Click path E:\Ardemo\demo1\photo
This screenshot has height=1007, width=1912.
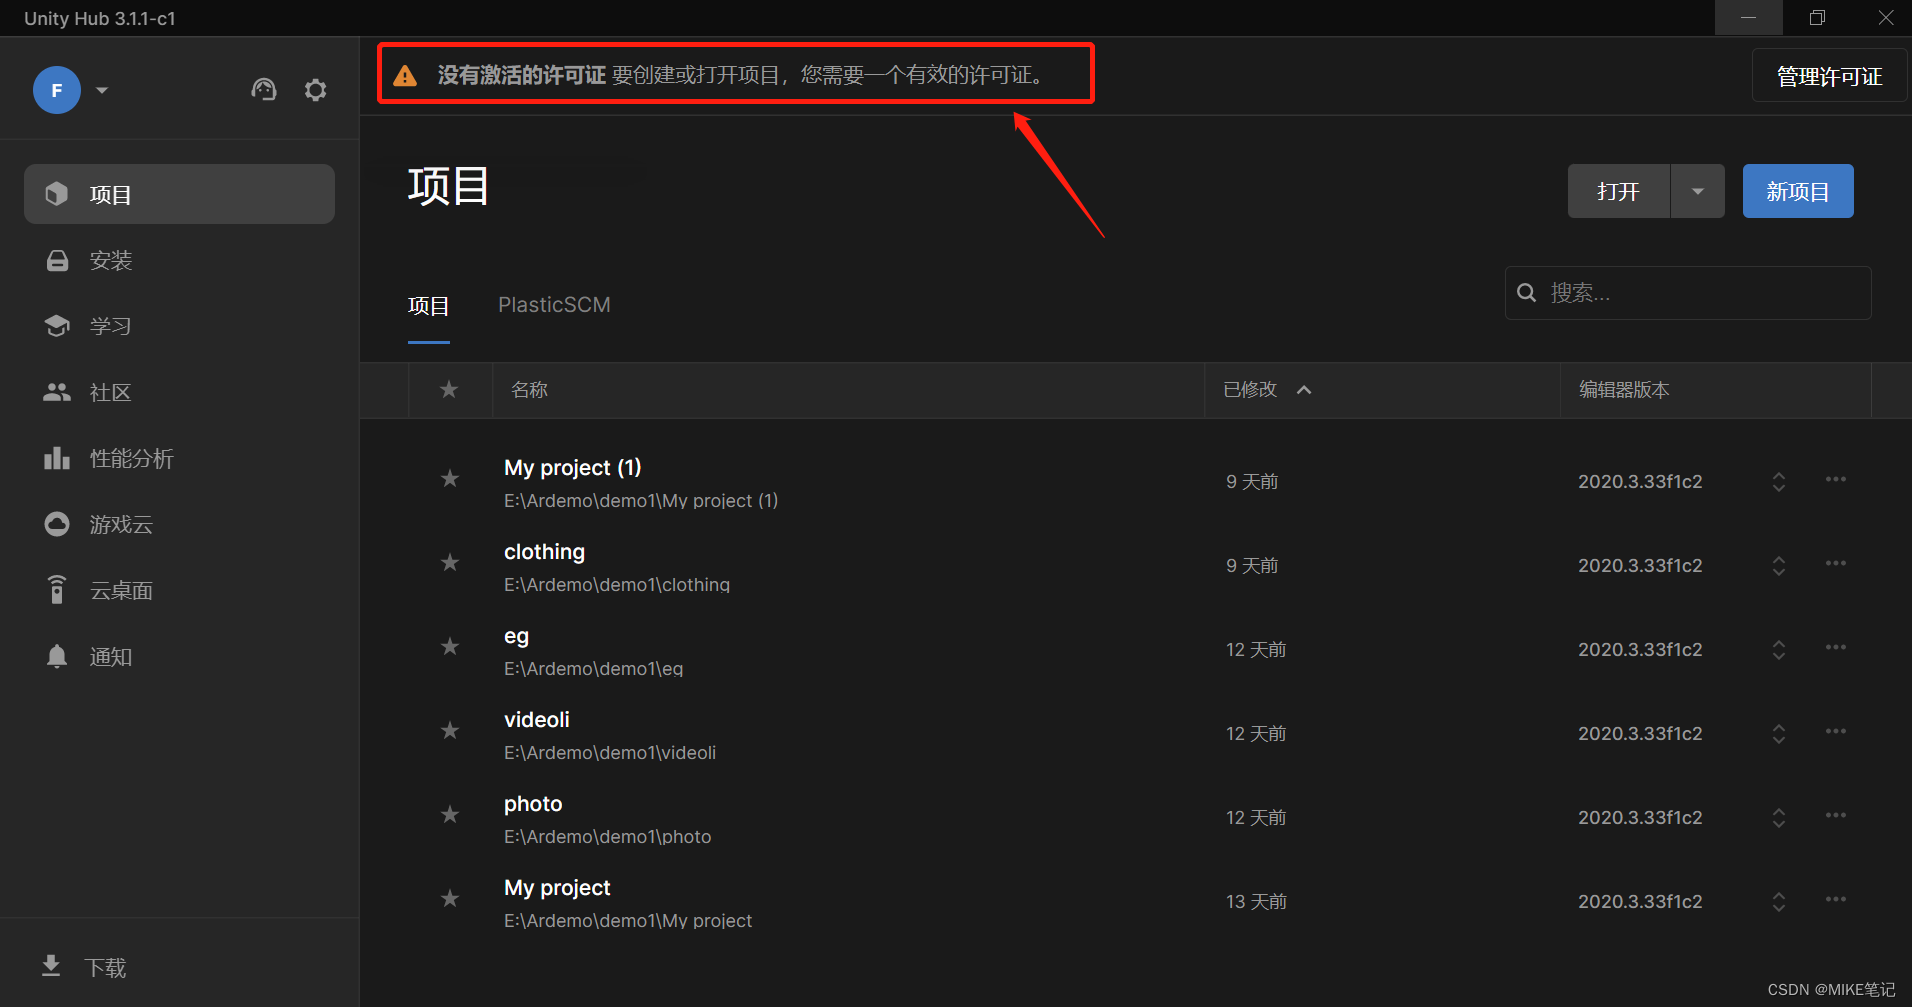coord(608,837)
